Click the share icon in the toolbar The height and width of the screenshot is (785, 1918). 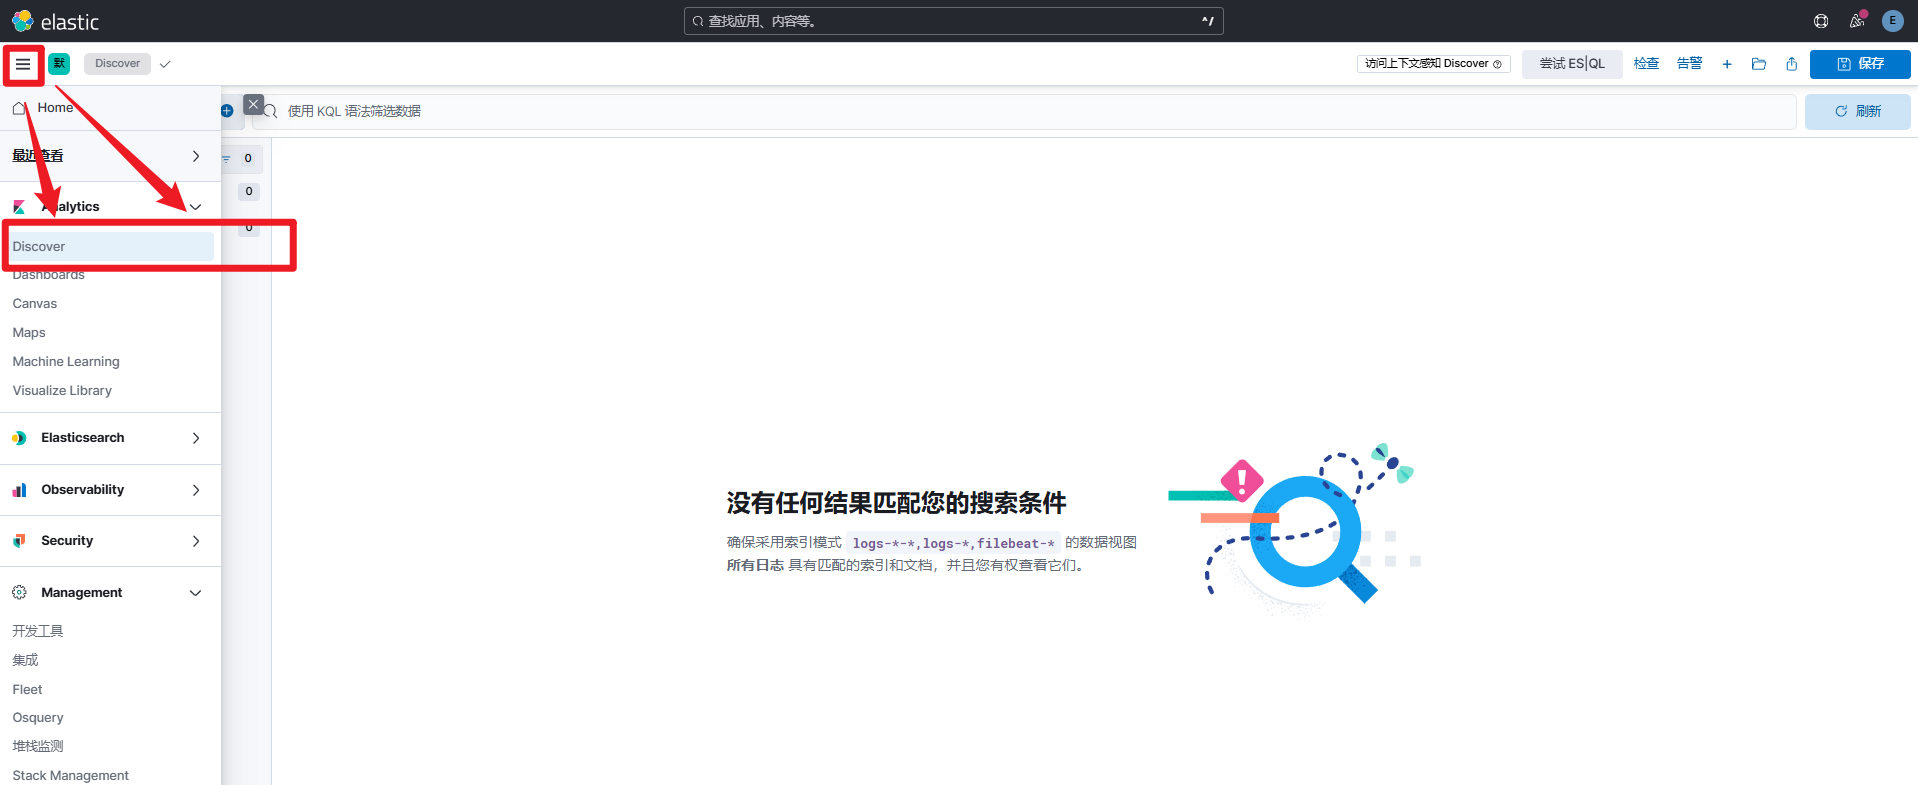coord(1791,64)
